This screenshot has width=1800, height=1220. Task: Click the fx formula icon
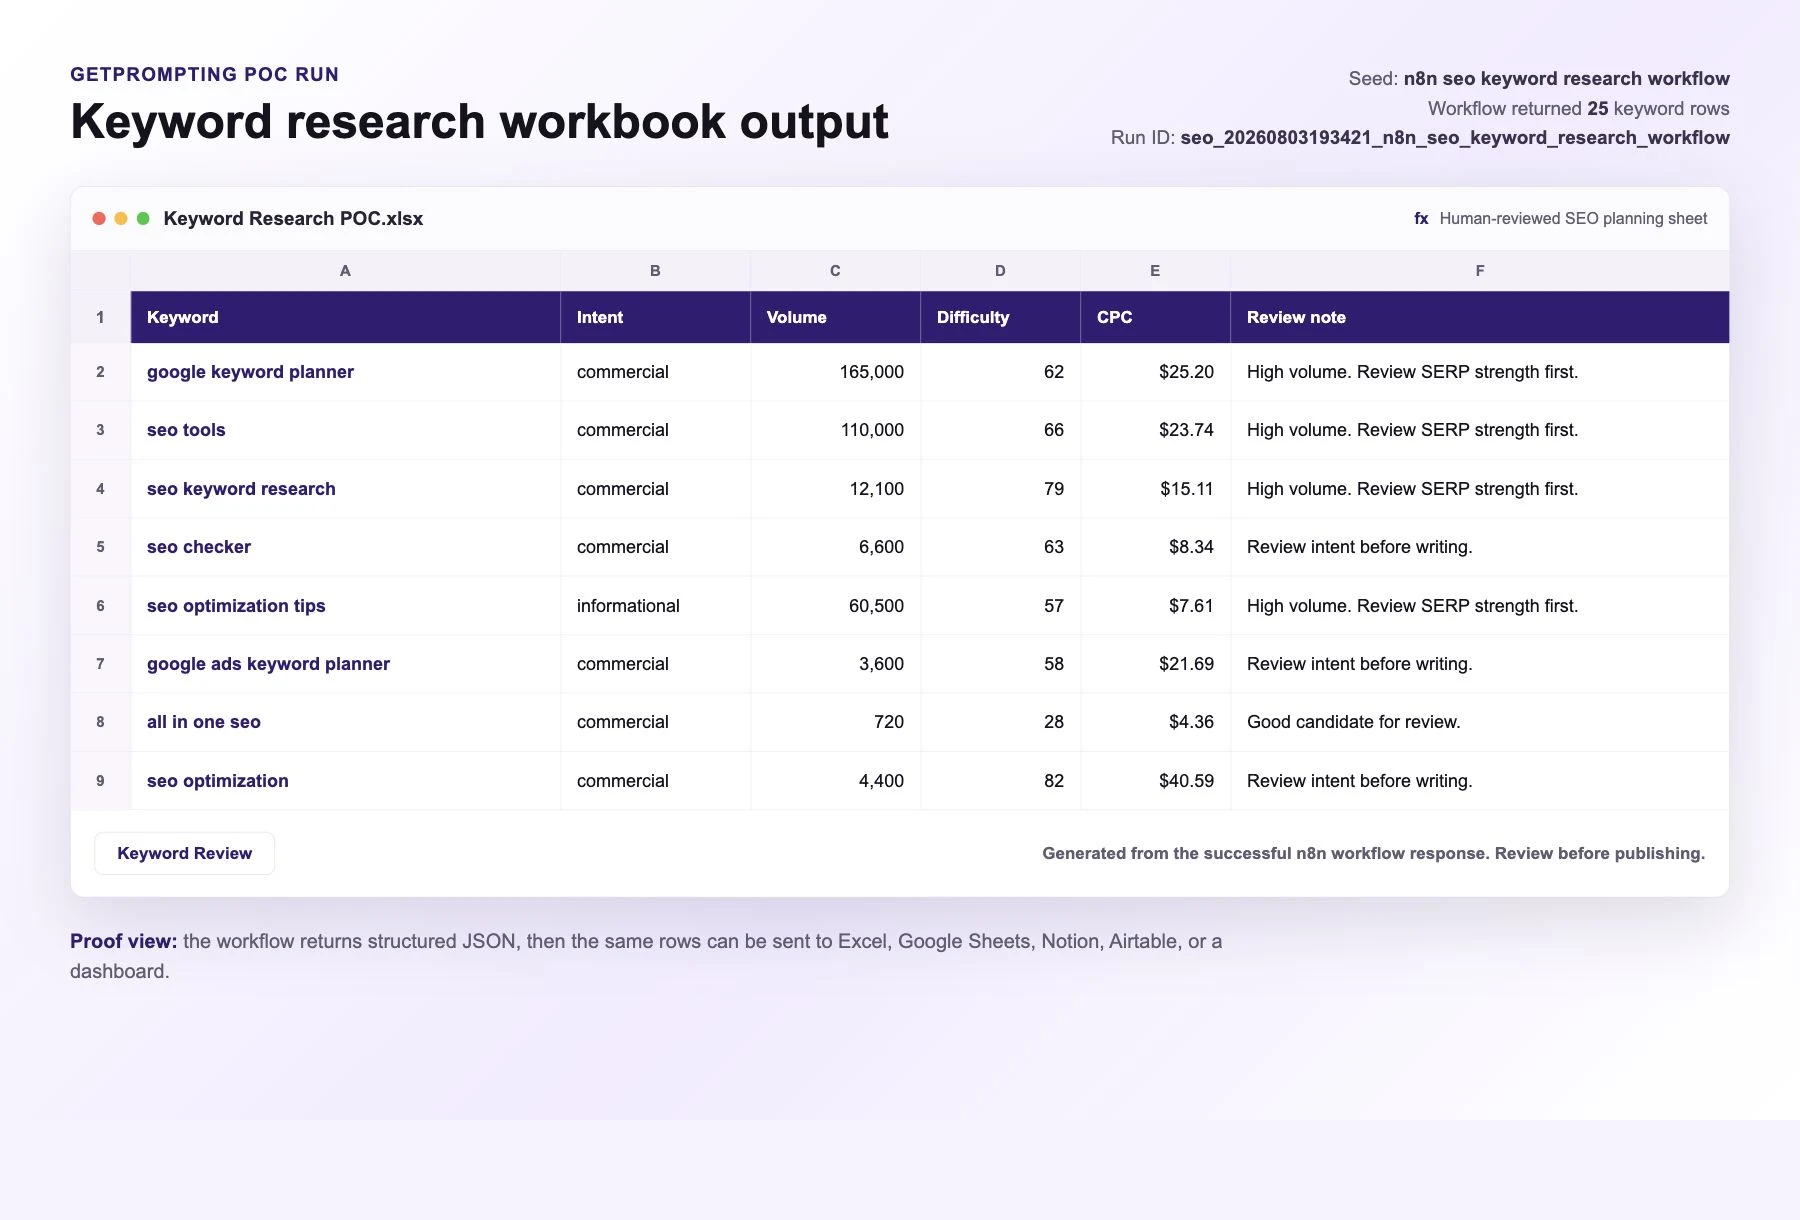coord(1421,218)
